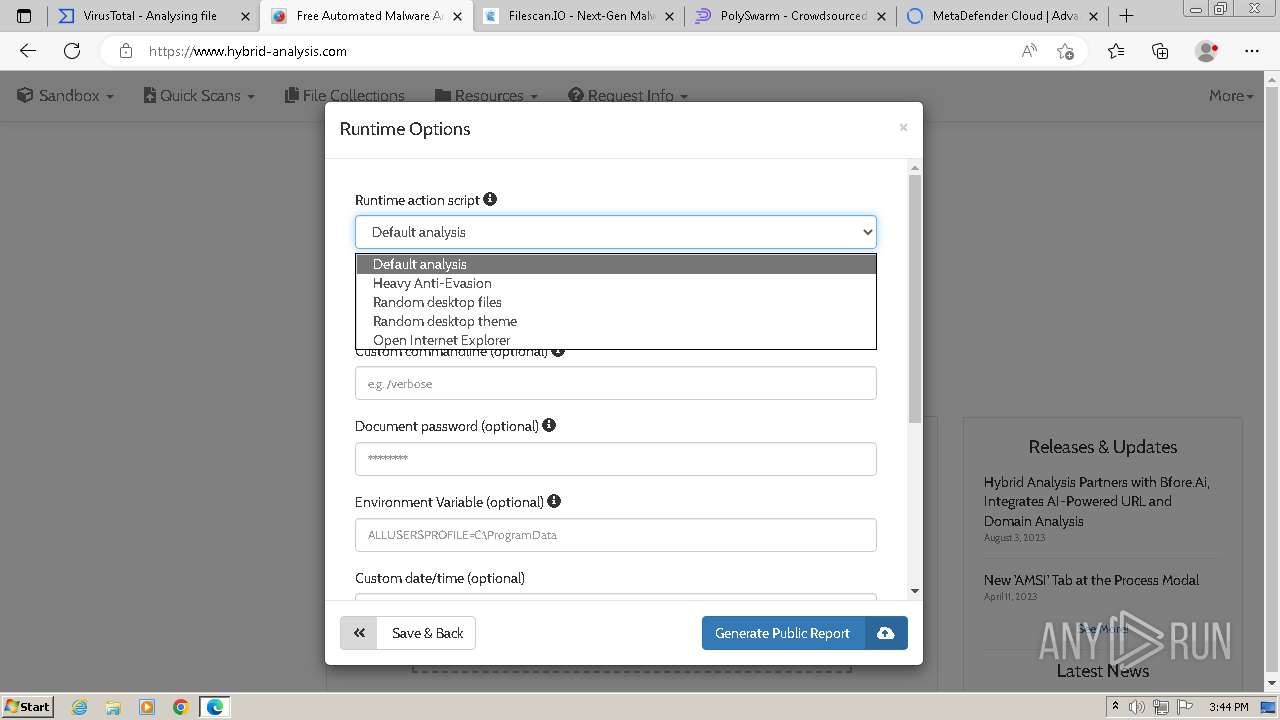Add this page to favorites
1280x720 pixels.
pos(1065,51)
